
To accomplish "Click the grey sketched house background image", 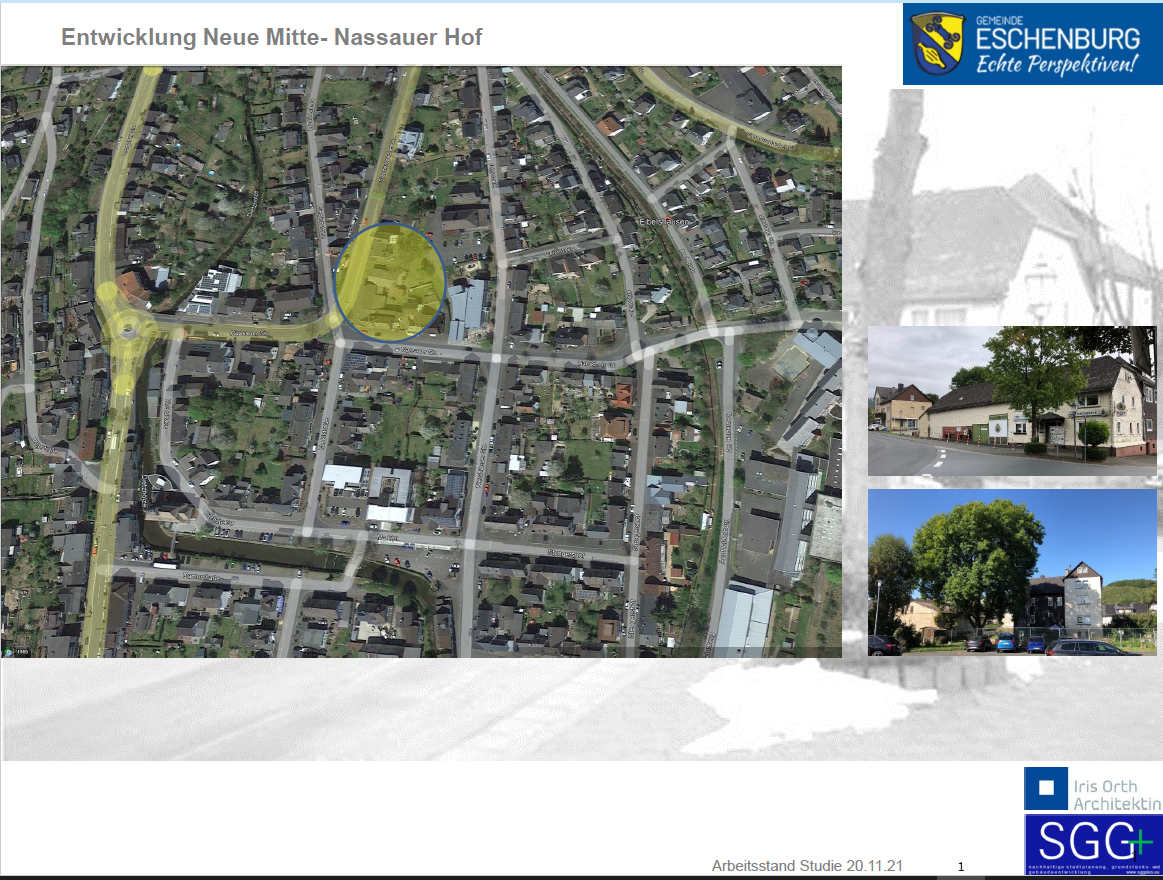I will pyautogui.click(x=1000, y=240).
